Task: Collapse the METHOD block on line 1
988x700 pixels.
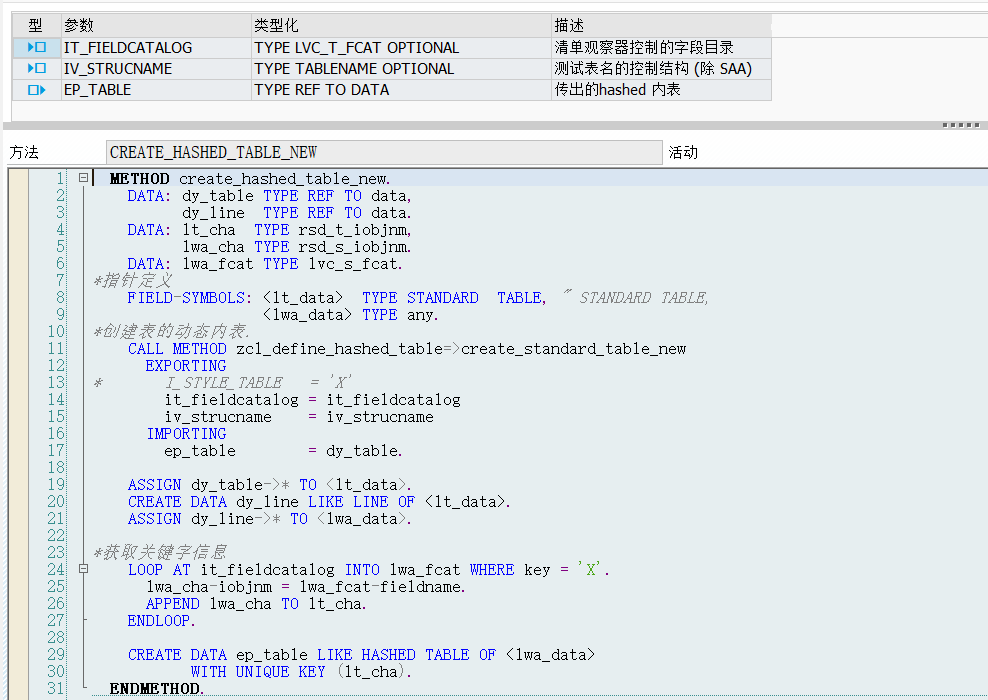Action: (x=83, y=178)
